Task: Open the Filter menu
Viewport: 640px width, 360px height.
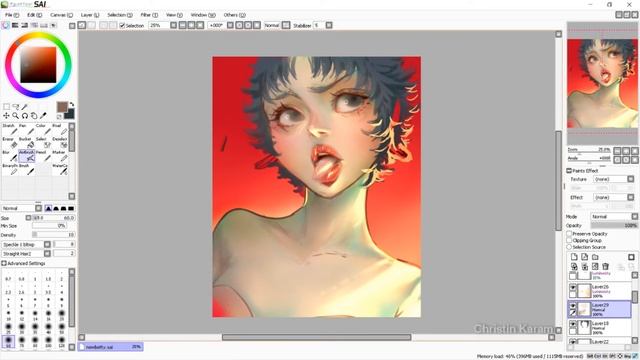Action: tap(149, 15)
